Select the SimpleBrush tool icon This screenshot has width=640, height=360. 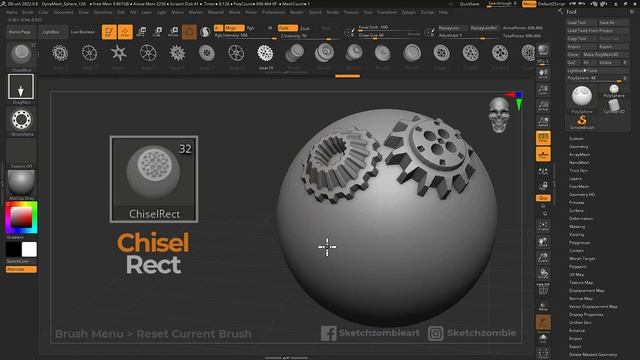tap(582, 122)
